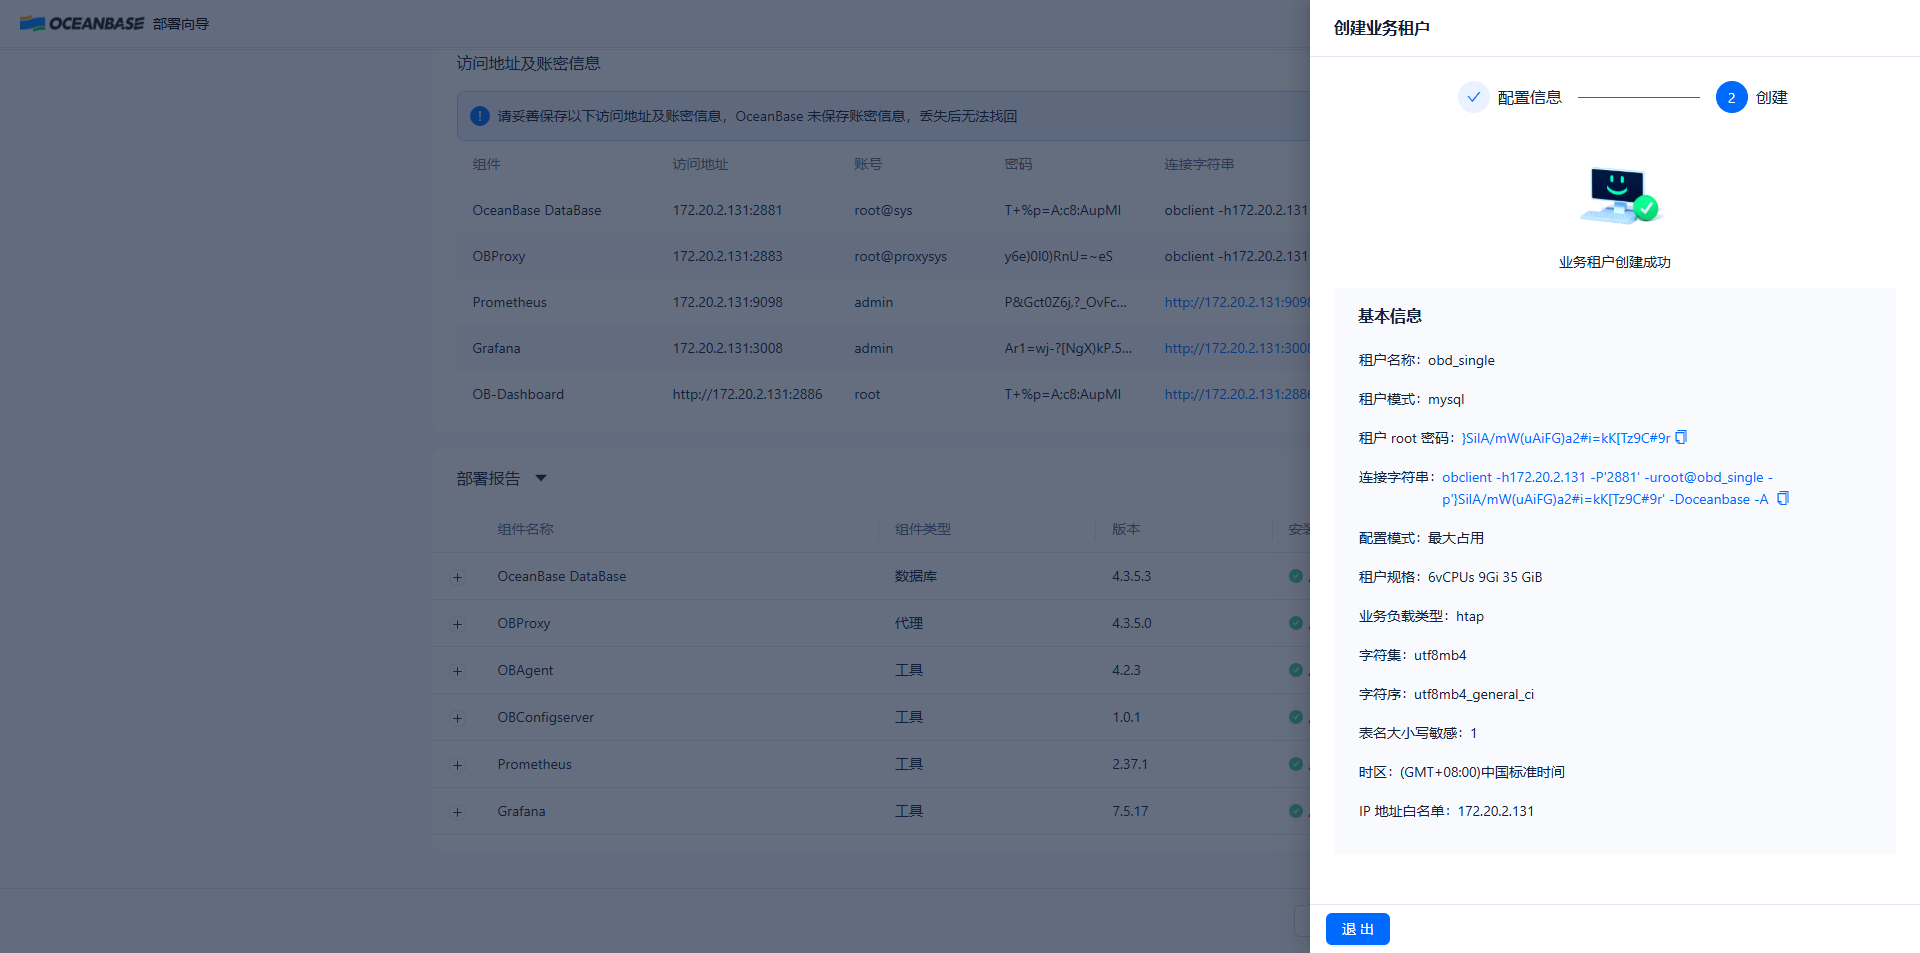Click the 数据库 component type cell
This screenshot has width=1920, height=953.
click(915, 576)
